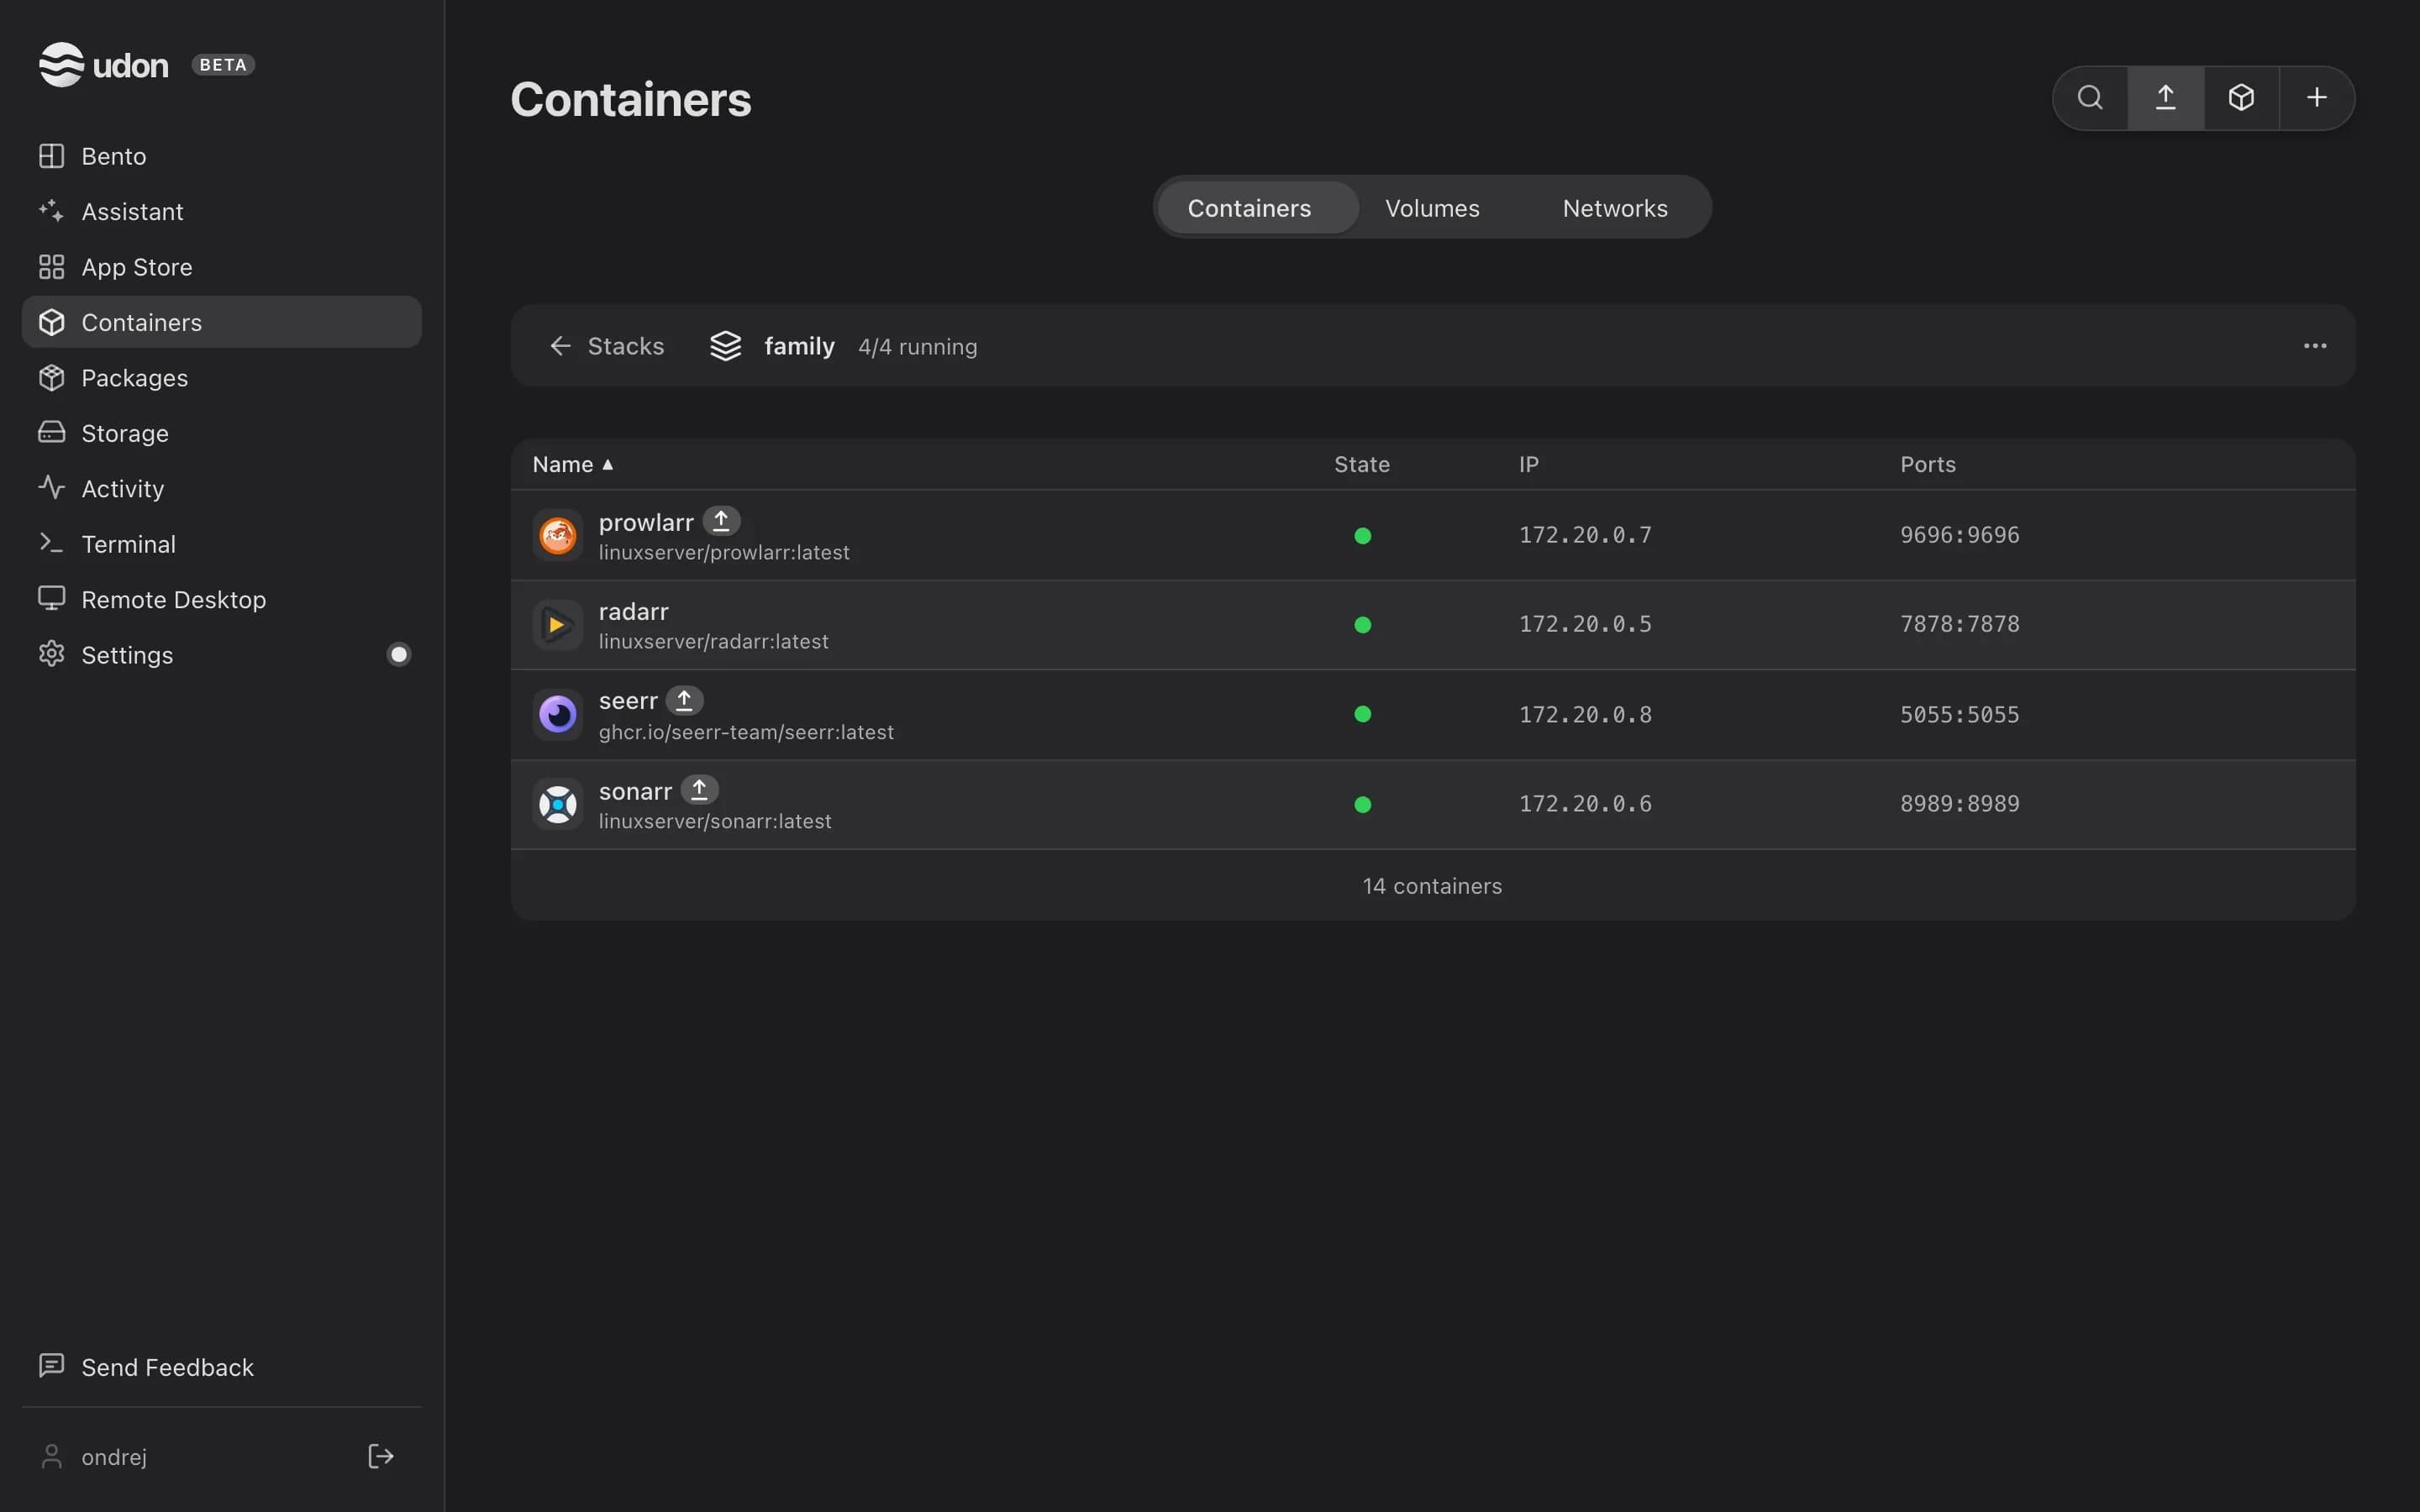Go to the App Store
This screenshot has height=1512, width=2420.
pos(221,267)
